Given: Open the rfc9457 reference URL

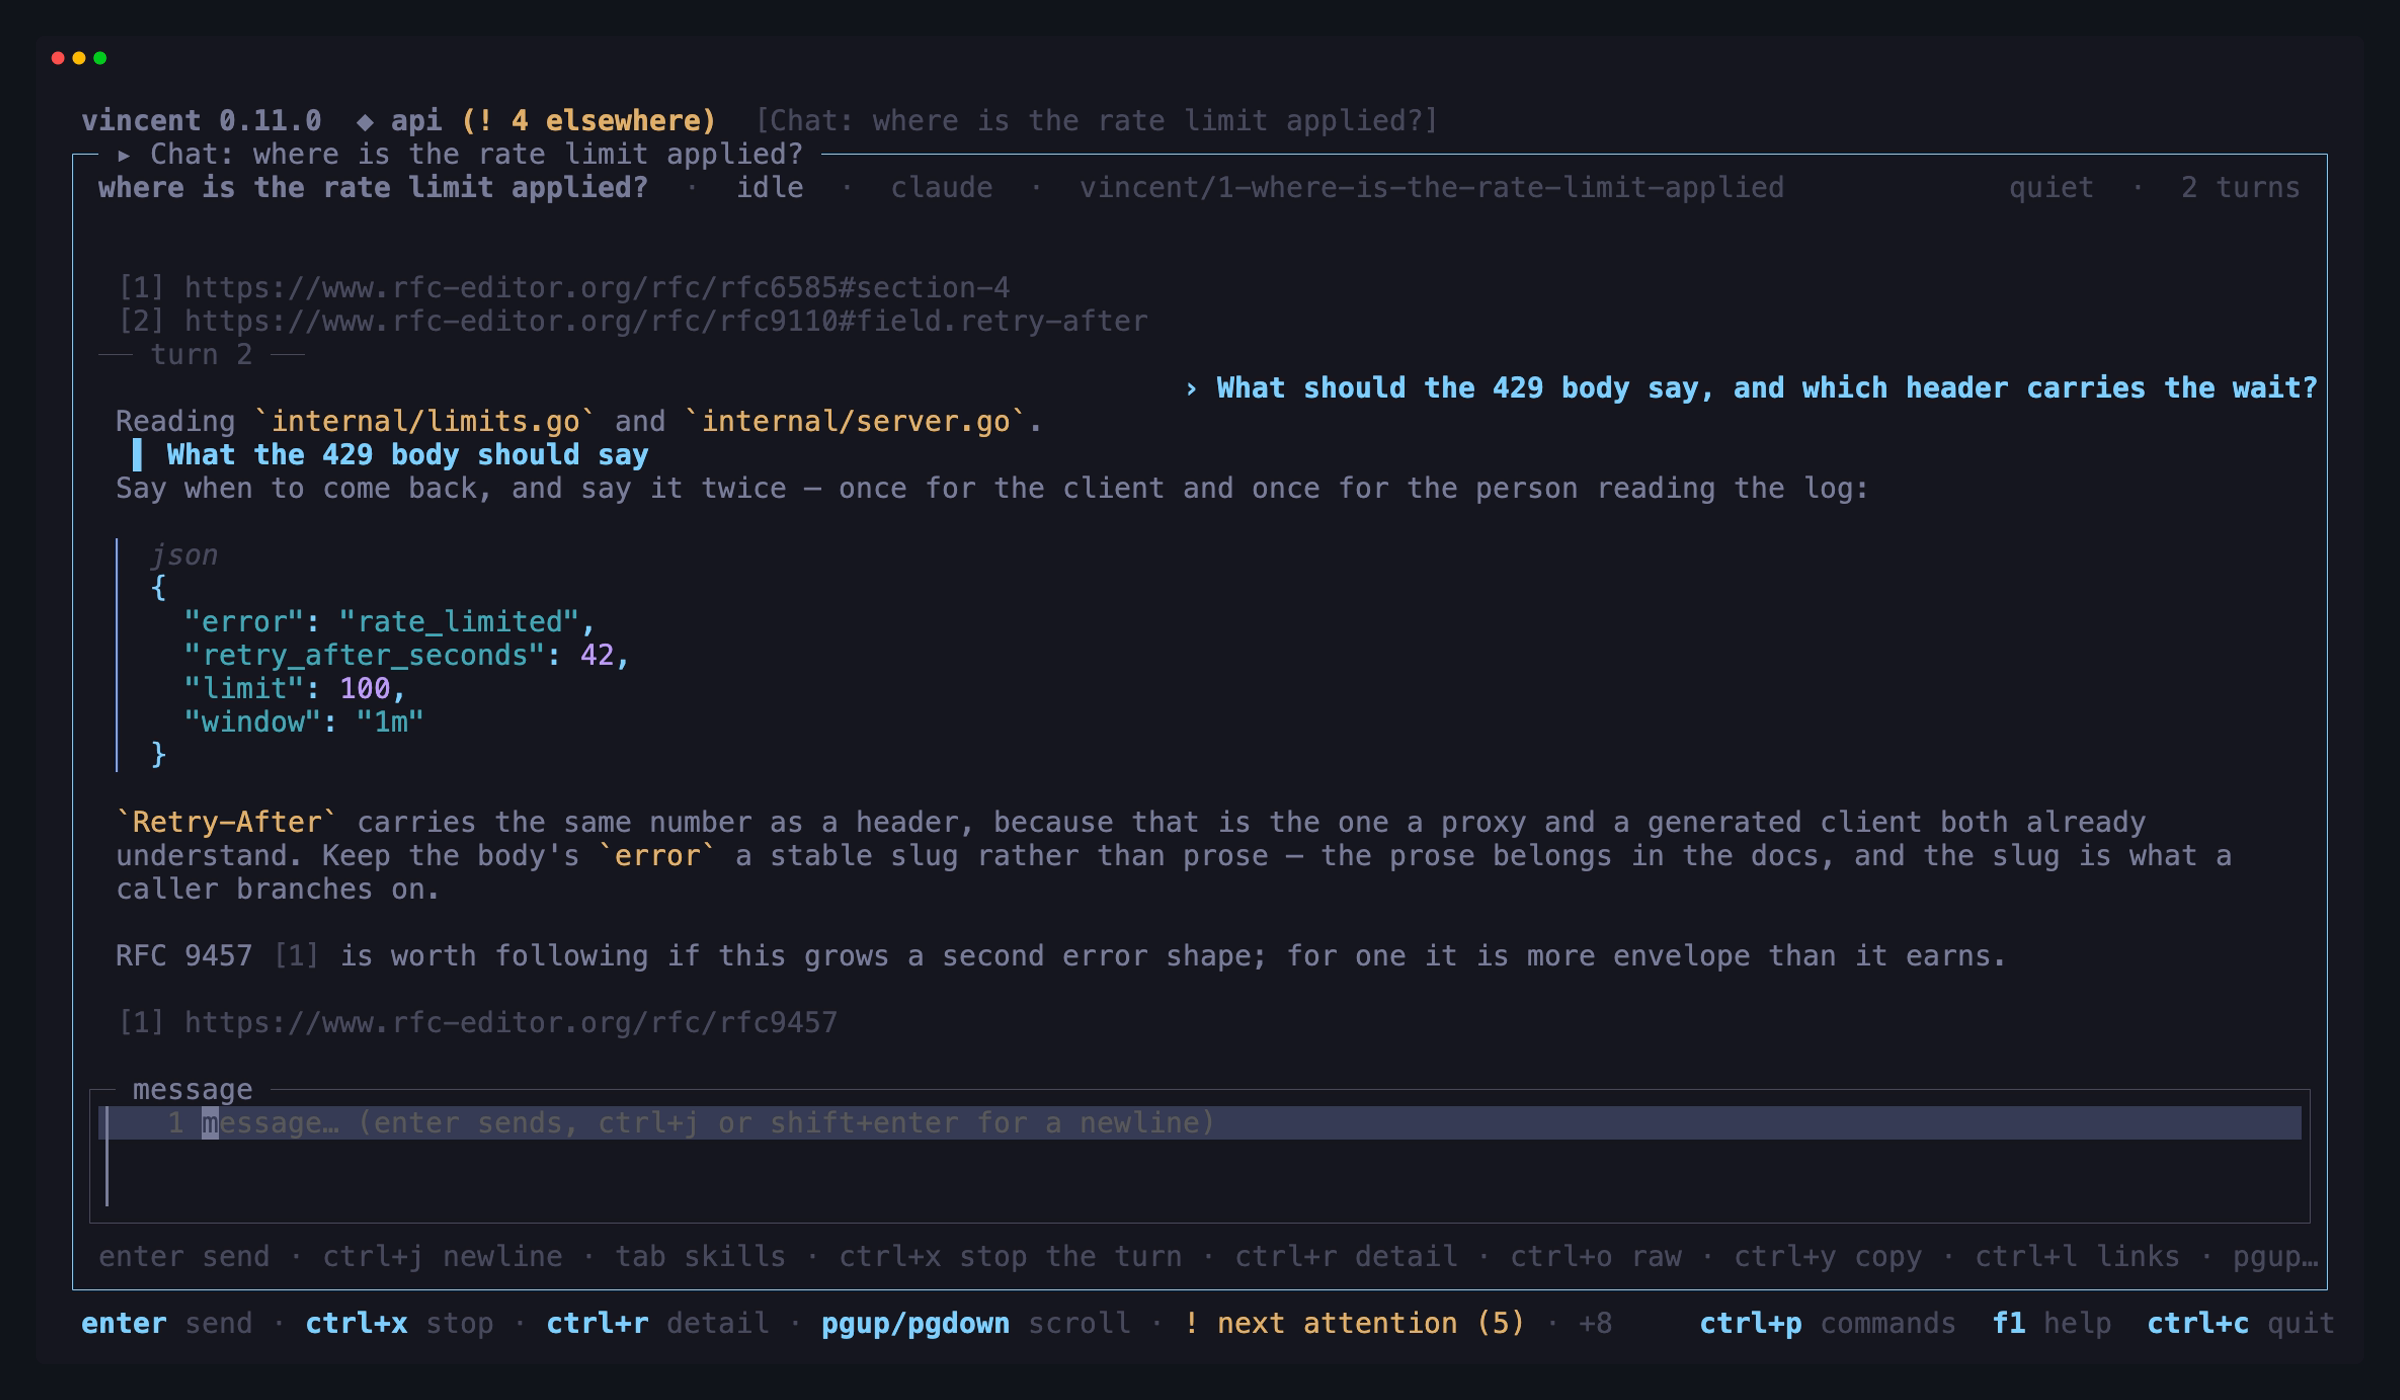Looking at the screenshot, I should click(511, 1023).
